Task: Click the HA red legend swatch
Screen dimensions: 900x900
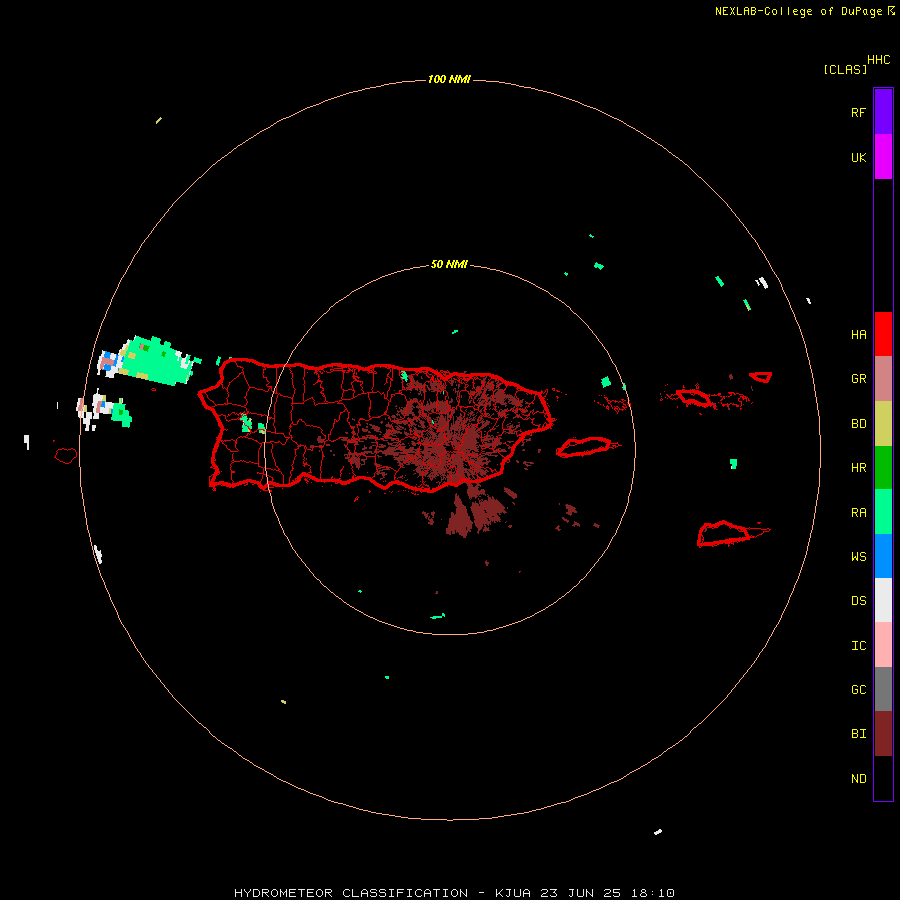Action: click(883, 334)
